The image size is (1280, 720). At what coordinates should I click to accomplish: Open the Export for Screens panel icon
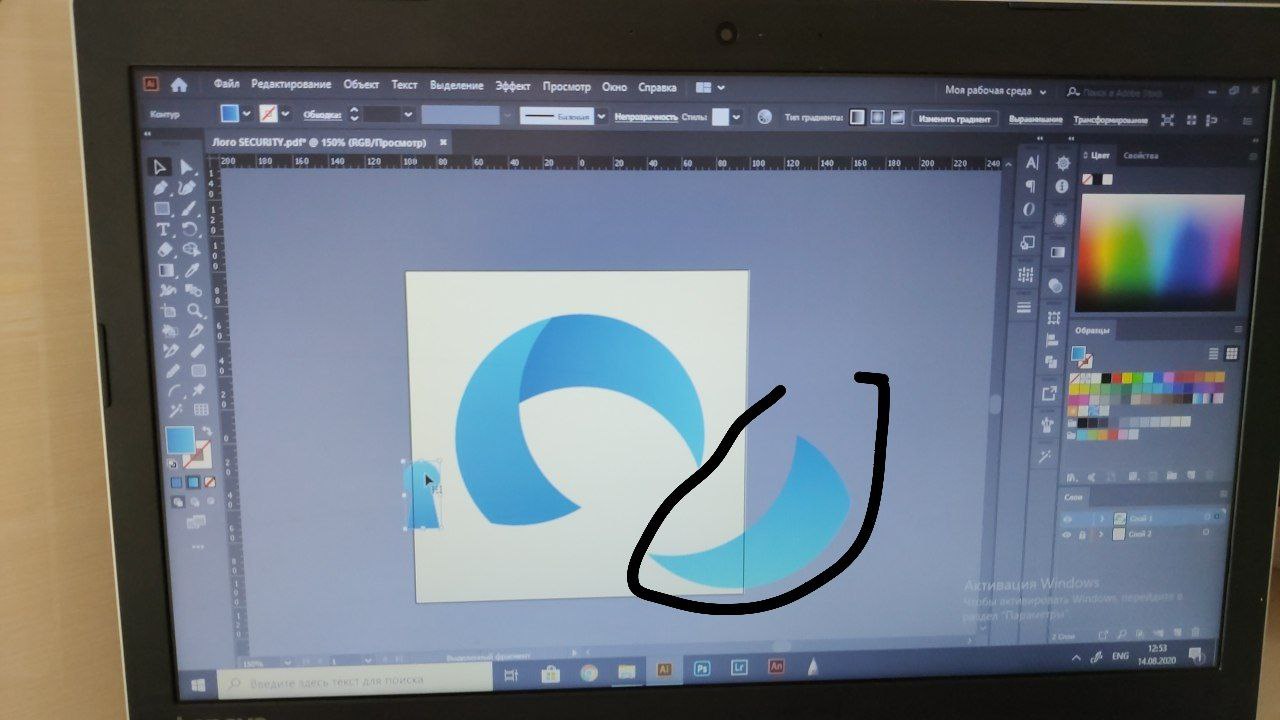(1048, 394)
